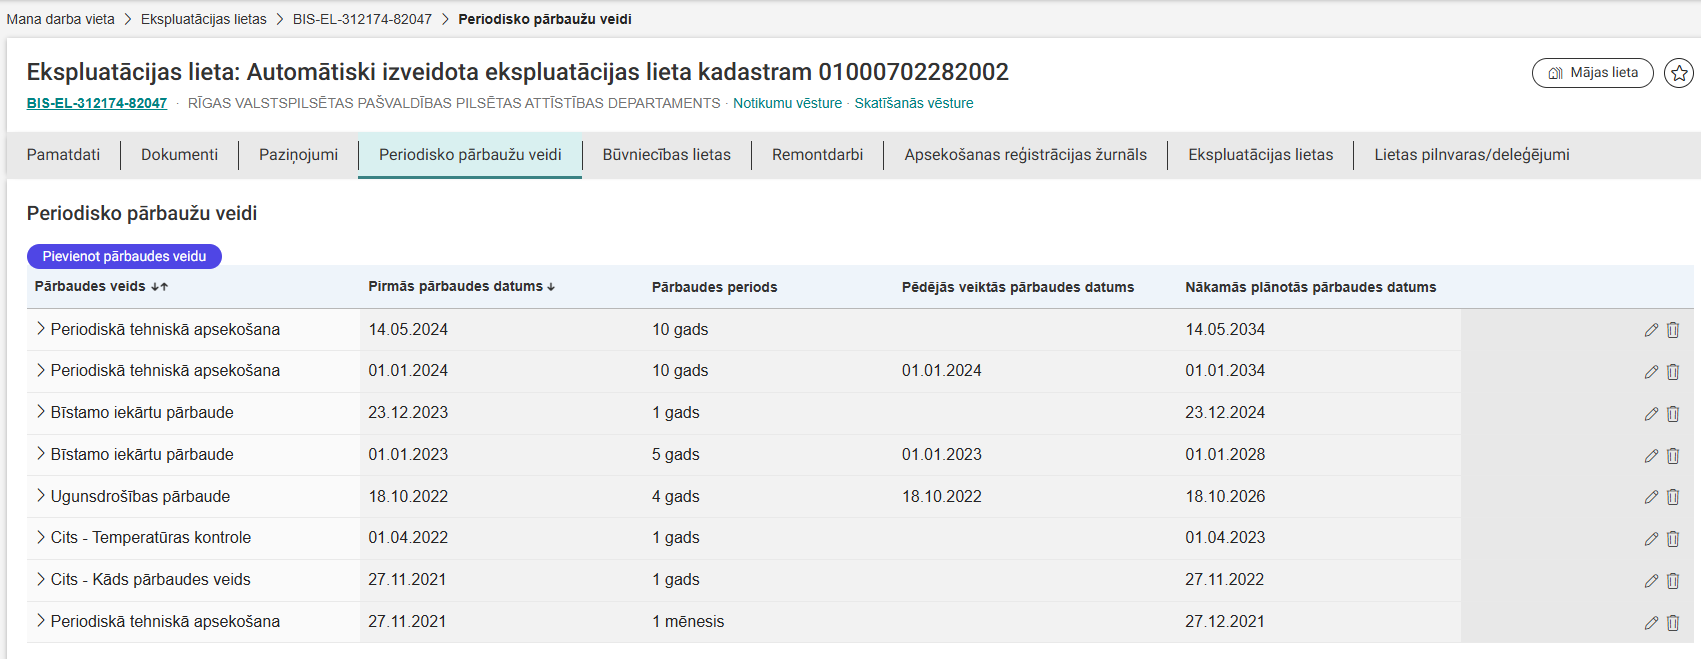
Task: Edit the 14.05.2024 Periodiskā tehniskā apsekošana row
Action: [1651, 330]
